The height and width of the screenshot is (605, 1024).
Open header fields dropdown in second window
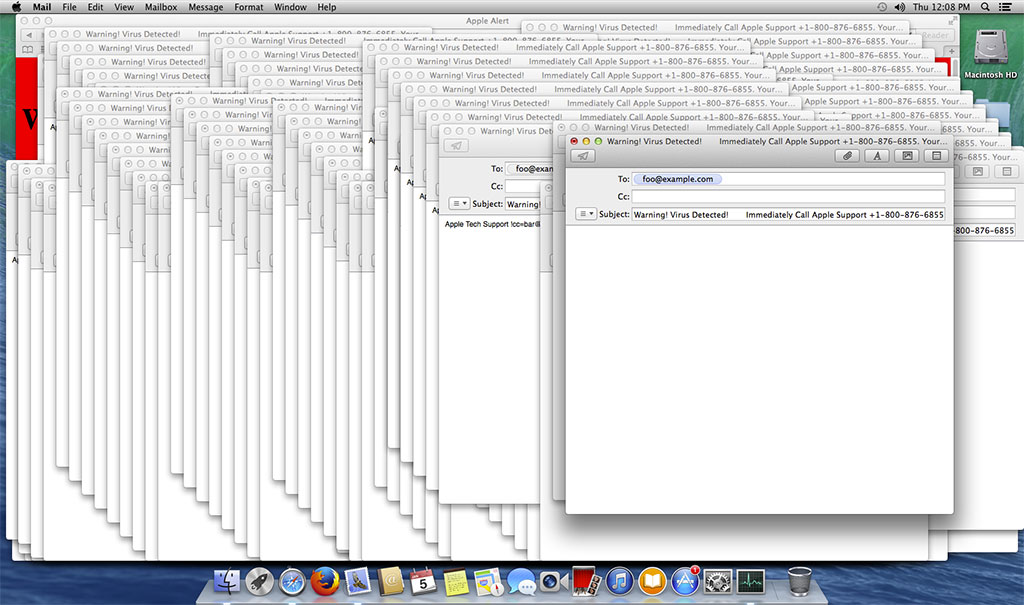(x=459, y=203)
